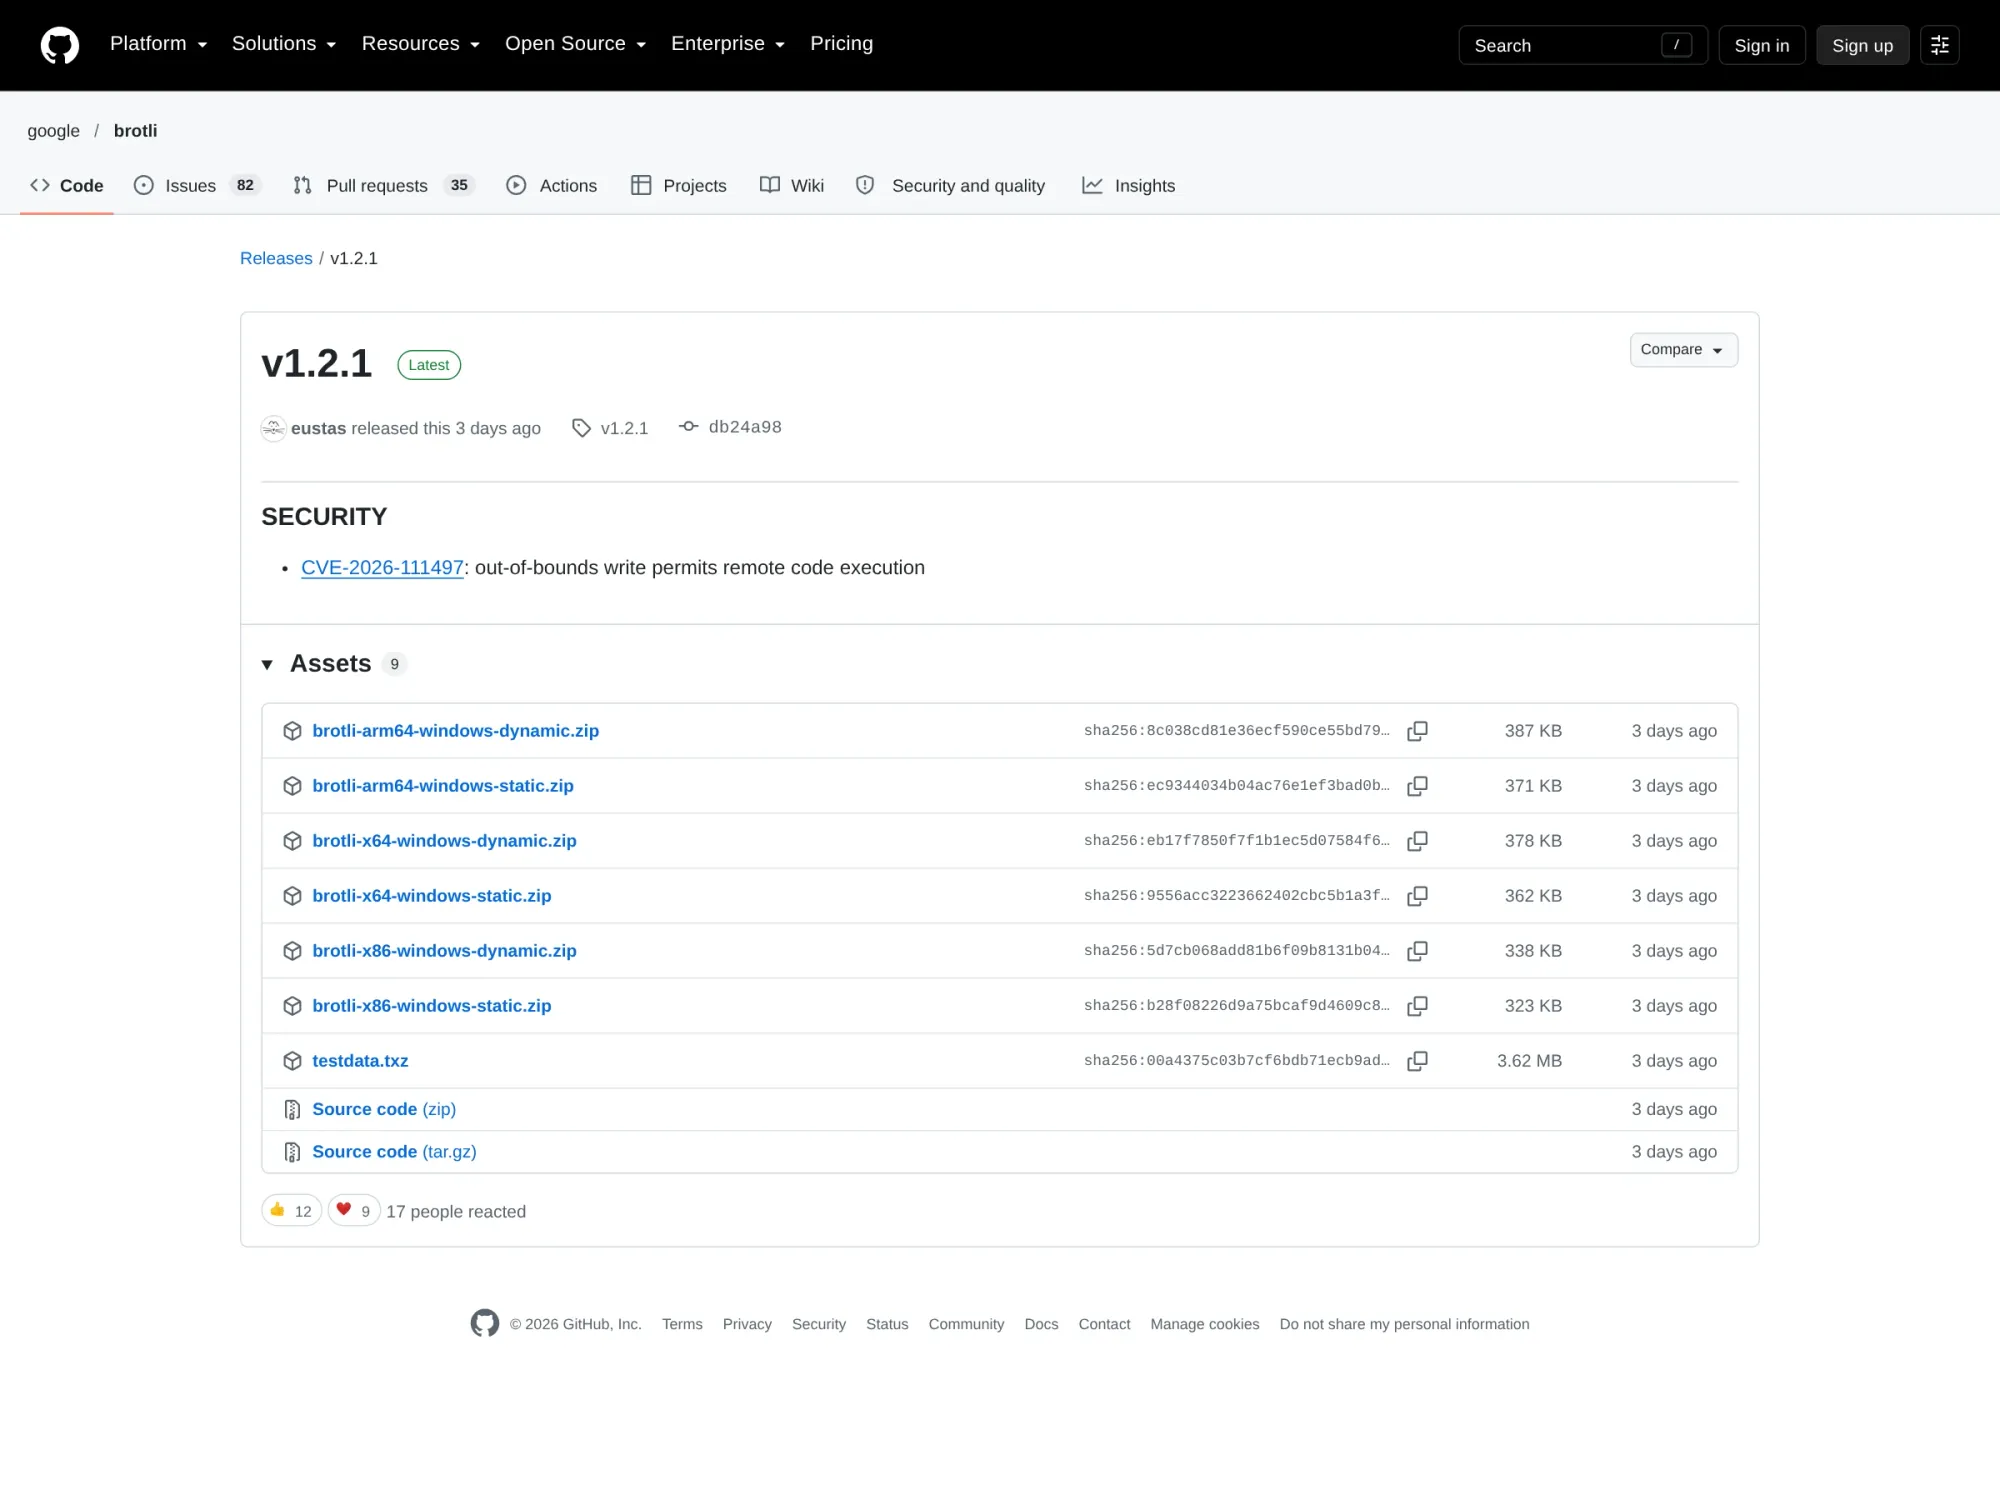Open the CVE-2026-111497 link

tap(382, 567)
